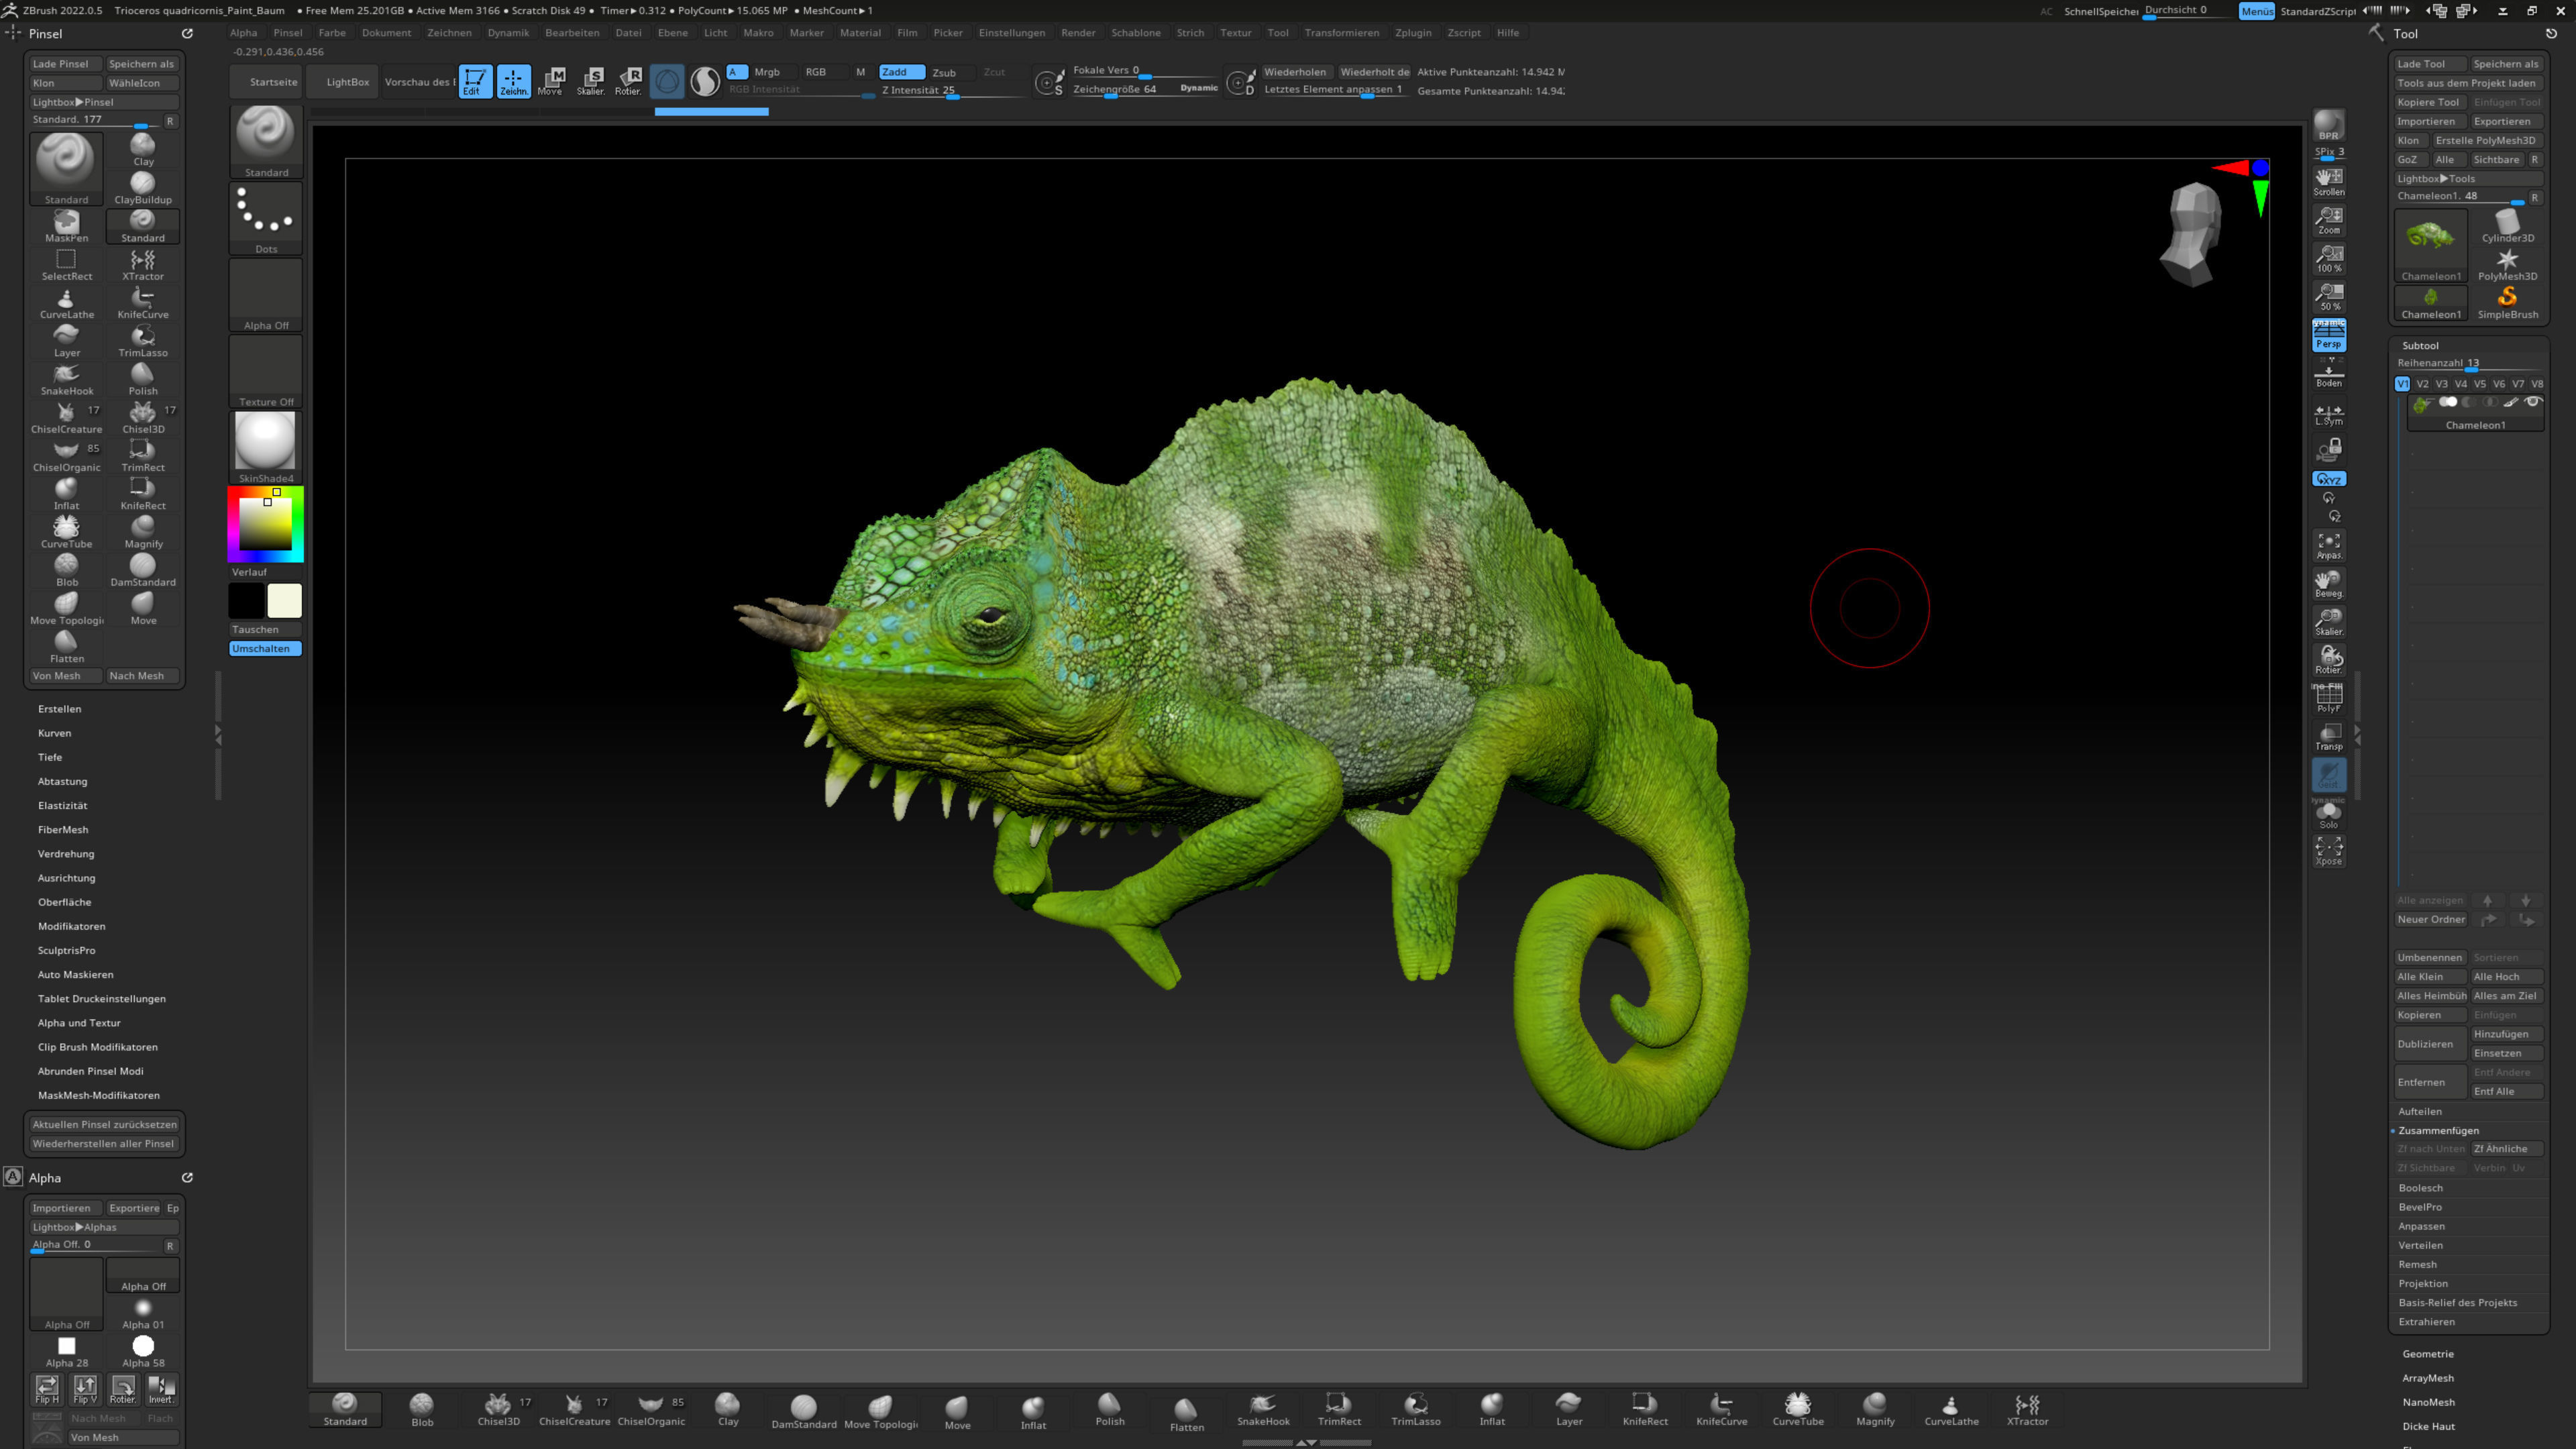This screenshot has width=2576, height=1449.
Task: Toggle Solo mode
Action: (x=2328, y=815)
